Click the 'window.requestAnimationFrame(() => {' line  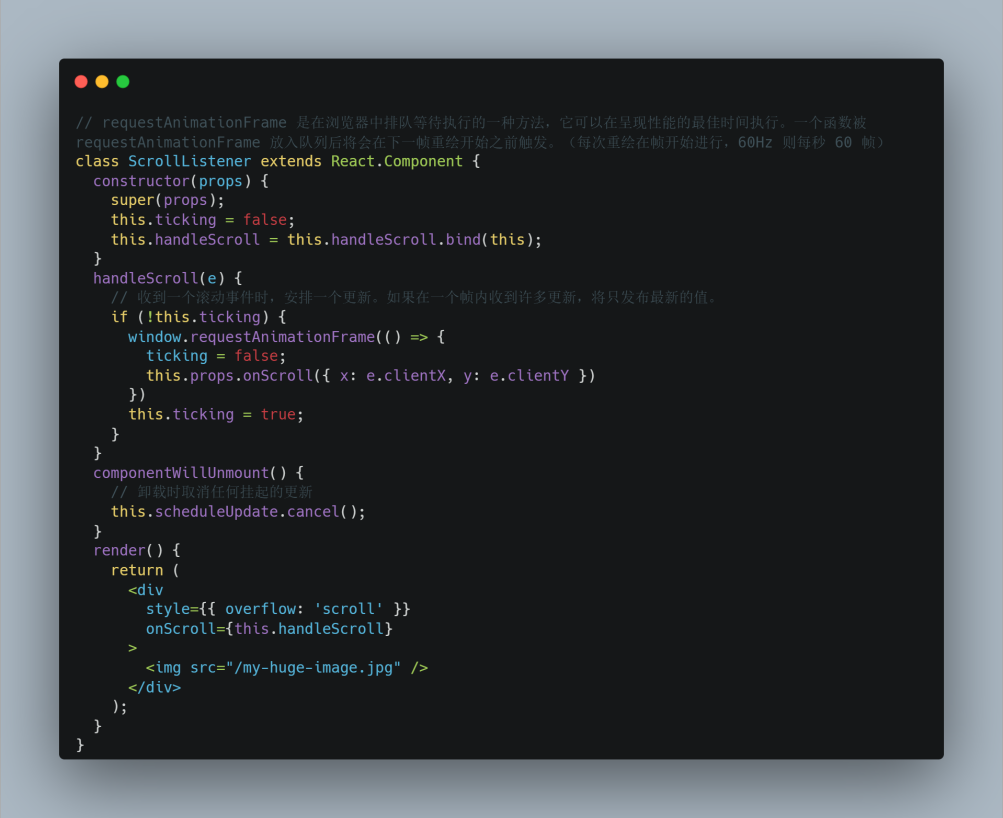pyautogui.click(x=287, y=336)
